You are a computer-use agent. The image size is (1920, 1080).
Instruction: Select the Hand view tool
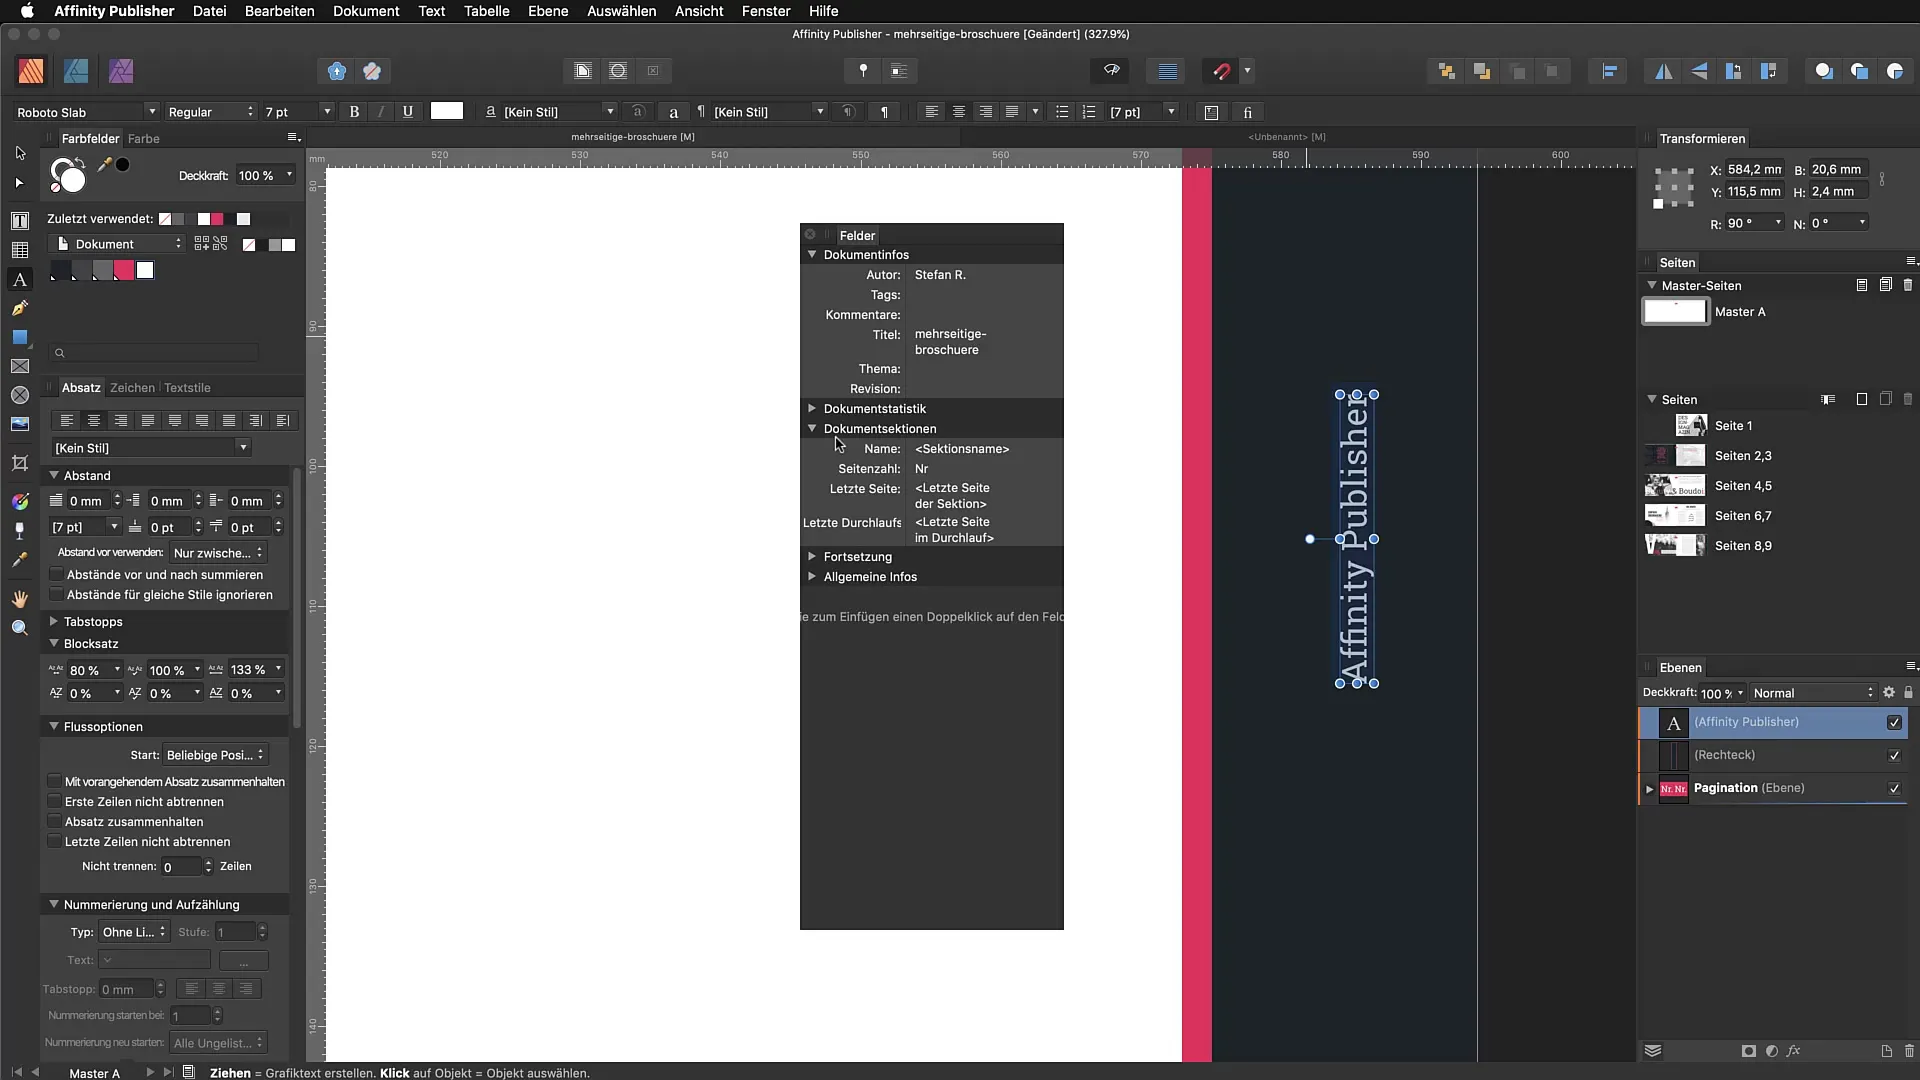pos(20,598)
